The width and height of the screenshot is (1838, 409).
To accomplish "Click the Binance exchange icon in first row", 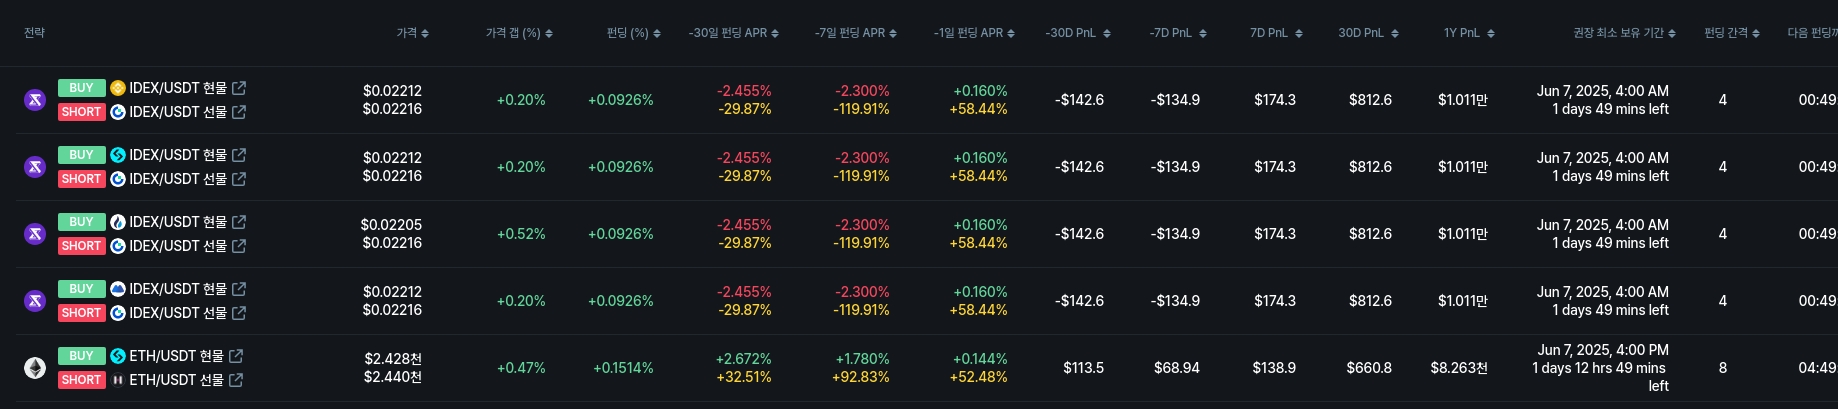I will pyautogui.click(x=118, y=88).
